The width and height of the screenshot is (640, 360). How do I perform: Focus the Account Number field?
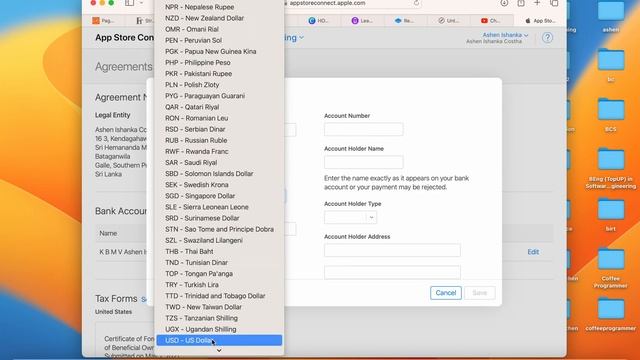364,129
